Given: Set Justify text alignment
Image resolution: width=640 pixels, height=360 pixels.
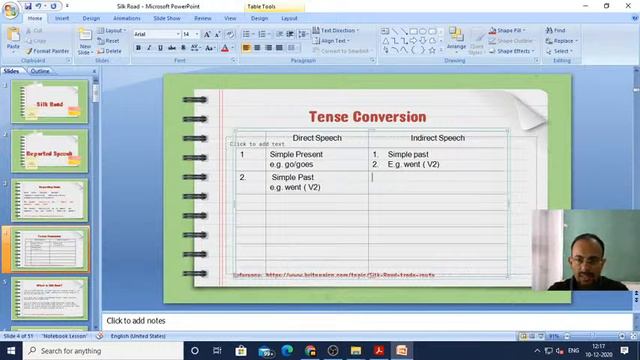Looking at the screenshot, I should coord(279,48).
